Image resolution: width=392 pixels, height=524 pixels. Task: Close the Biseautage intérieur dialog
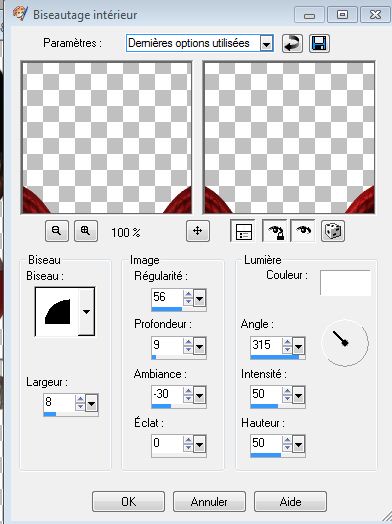375,15
